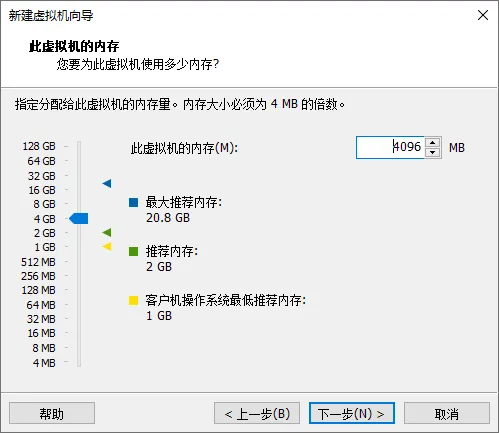
Task: Click the 8 MB slider label
Action: [x=44, y=348]
